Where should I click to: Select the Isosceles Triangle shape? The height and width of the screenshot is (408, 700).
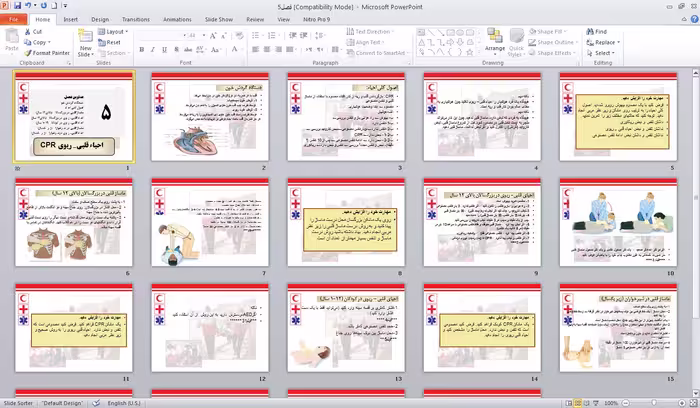click(x=421, y=42)
